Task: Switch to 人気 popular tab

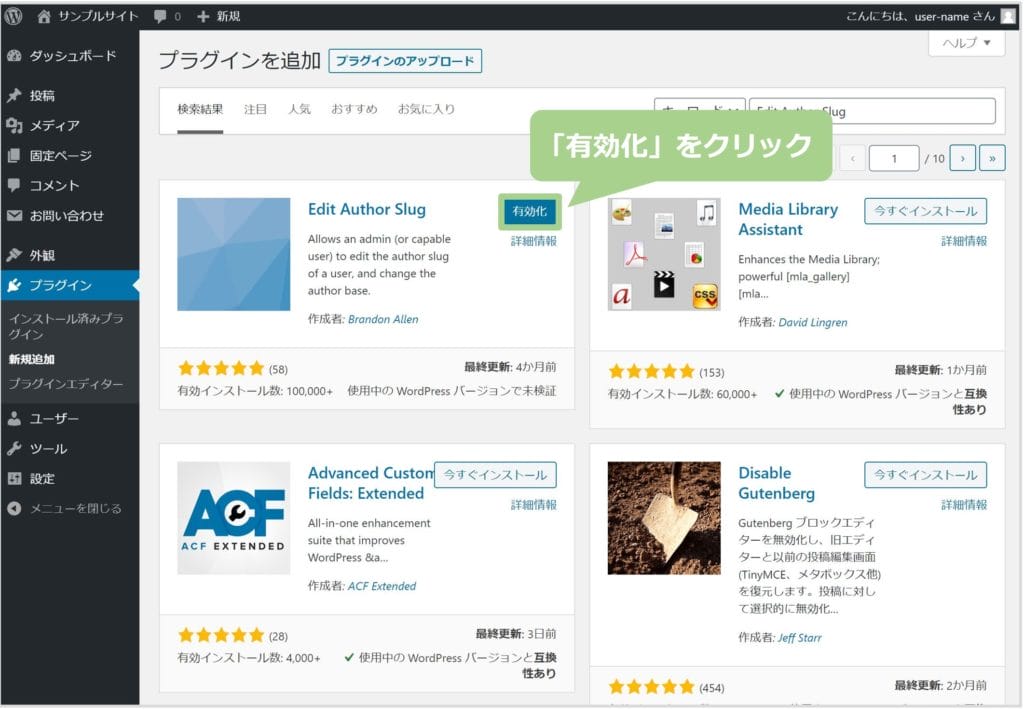Action: [299, 110]
